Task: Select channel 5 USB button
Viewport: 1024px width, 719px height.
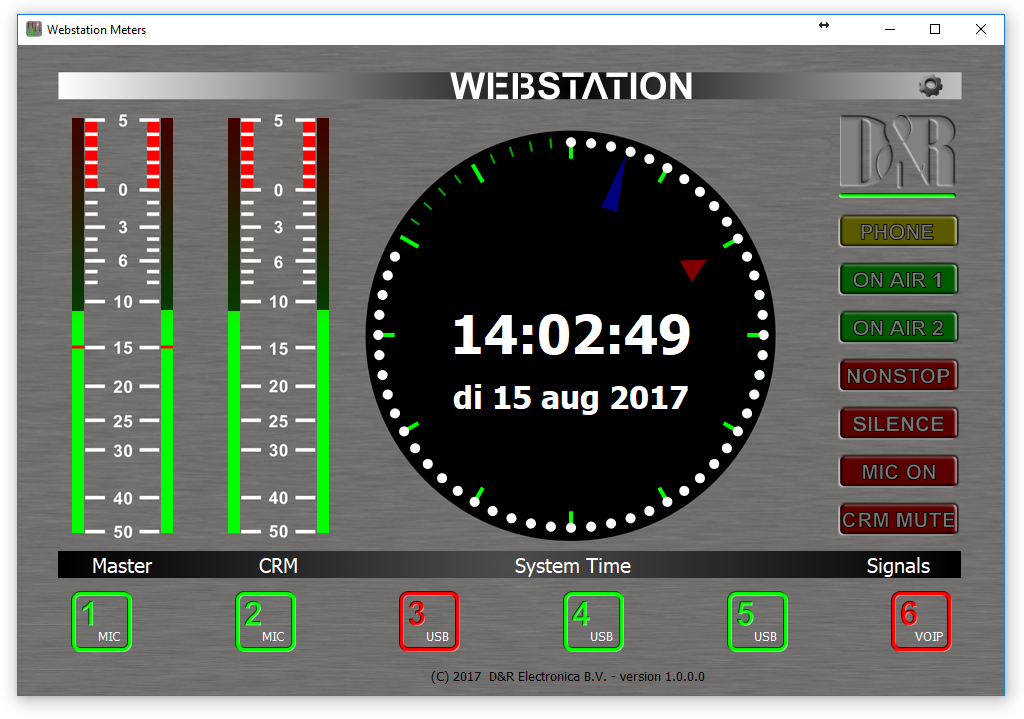Action: click(x=757, y=622)
